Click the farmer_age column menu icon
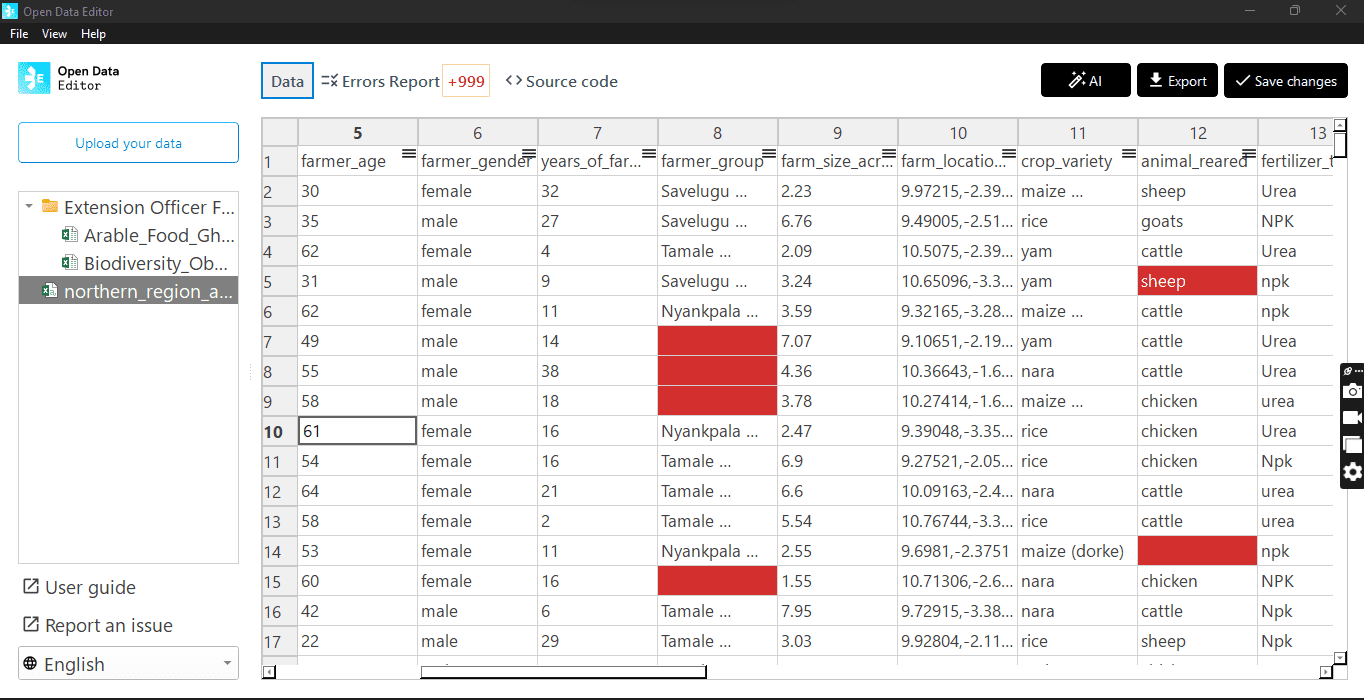1364x700 pixels. click(408, 153)
